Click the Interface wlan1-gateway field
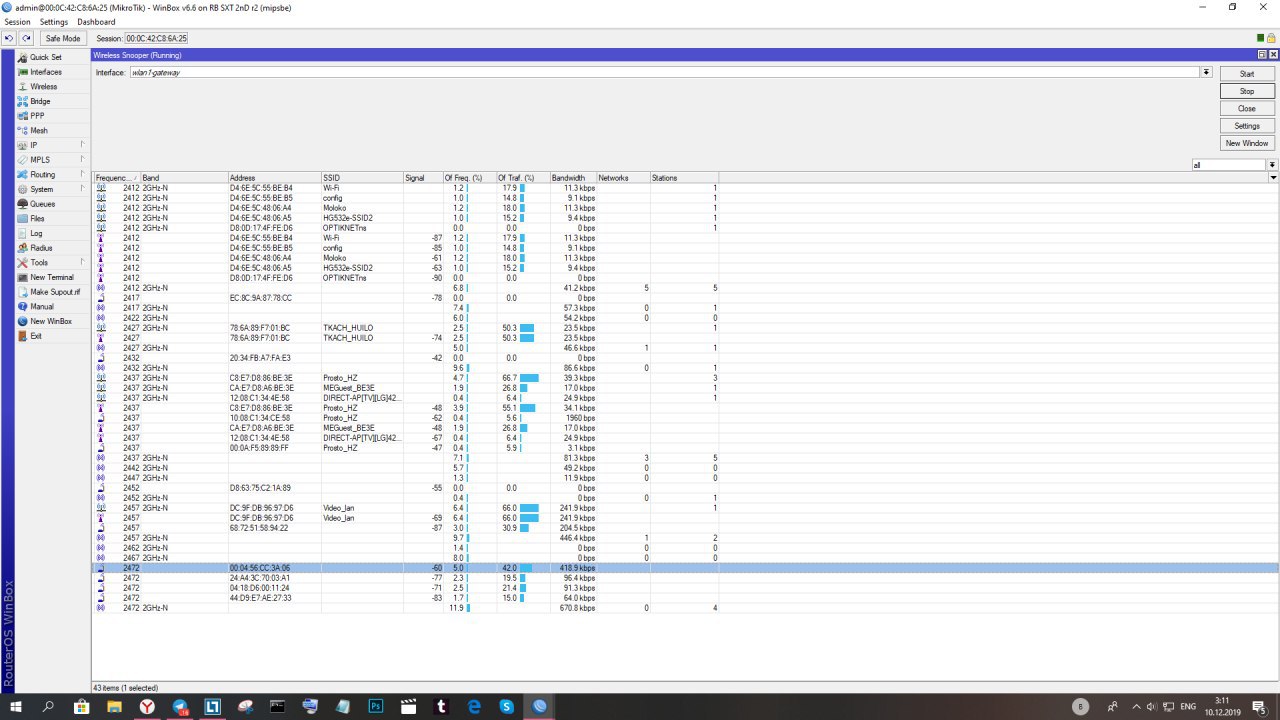This screenshot has height=720, width=1280. click(664, 72)
